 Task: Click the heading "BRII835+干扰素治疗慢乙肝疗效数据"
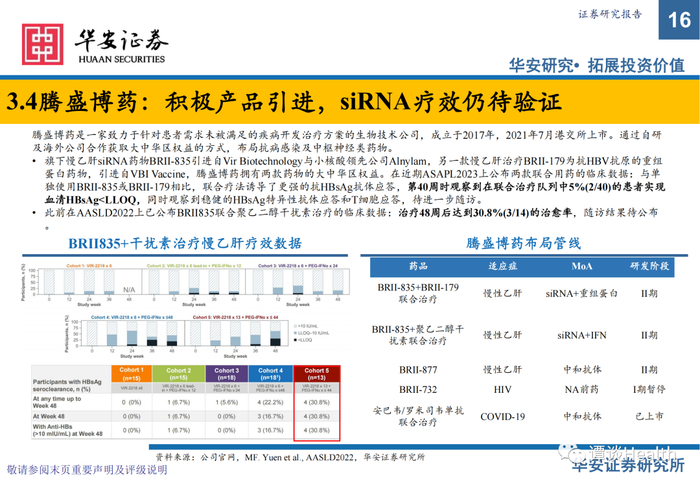(x=185, y=243)
